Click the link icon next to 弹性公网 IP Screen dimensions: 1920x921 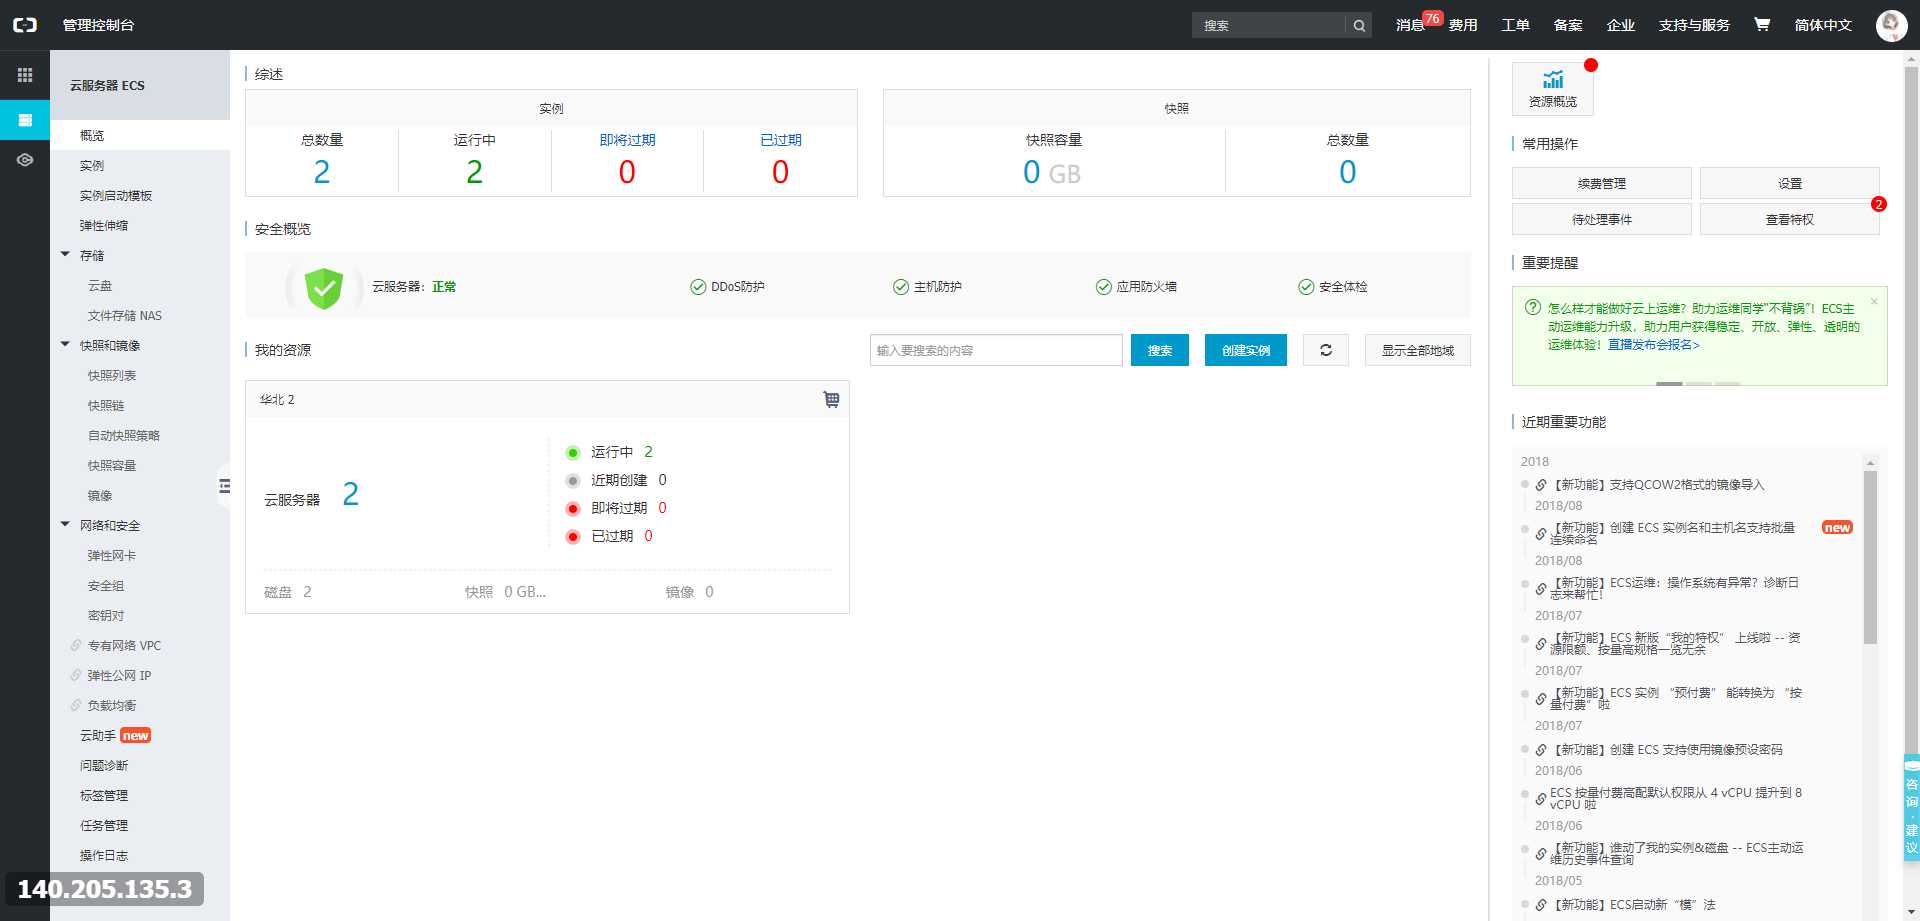tap(76, 675)
